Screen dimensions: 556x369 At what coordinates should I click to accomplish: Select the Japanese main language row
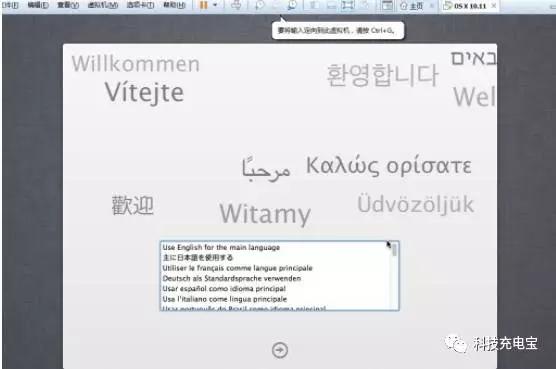[x=276, y=258]
